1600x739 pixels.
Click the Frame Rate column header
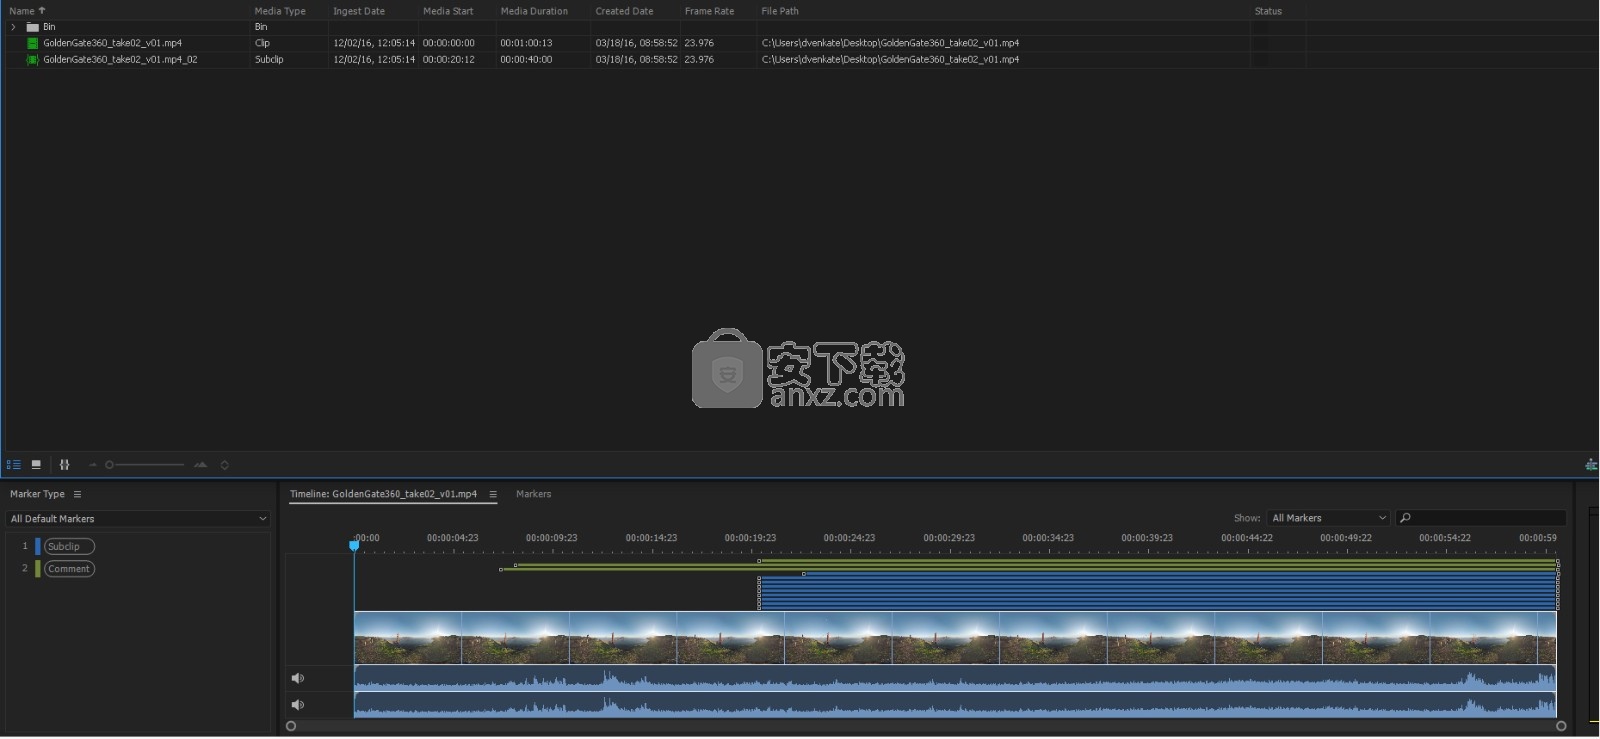tap(709, 11)
